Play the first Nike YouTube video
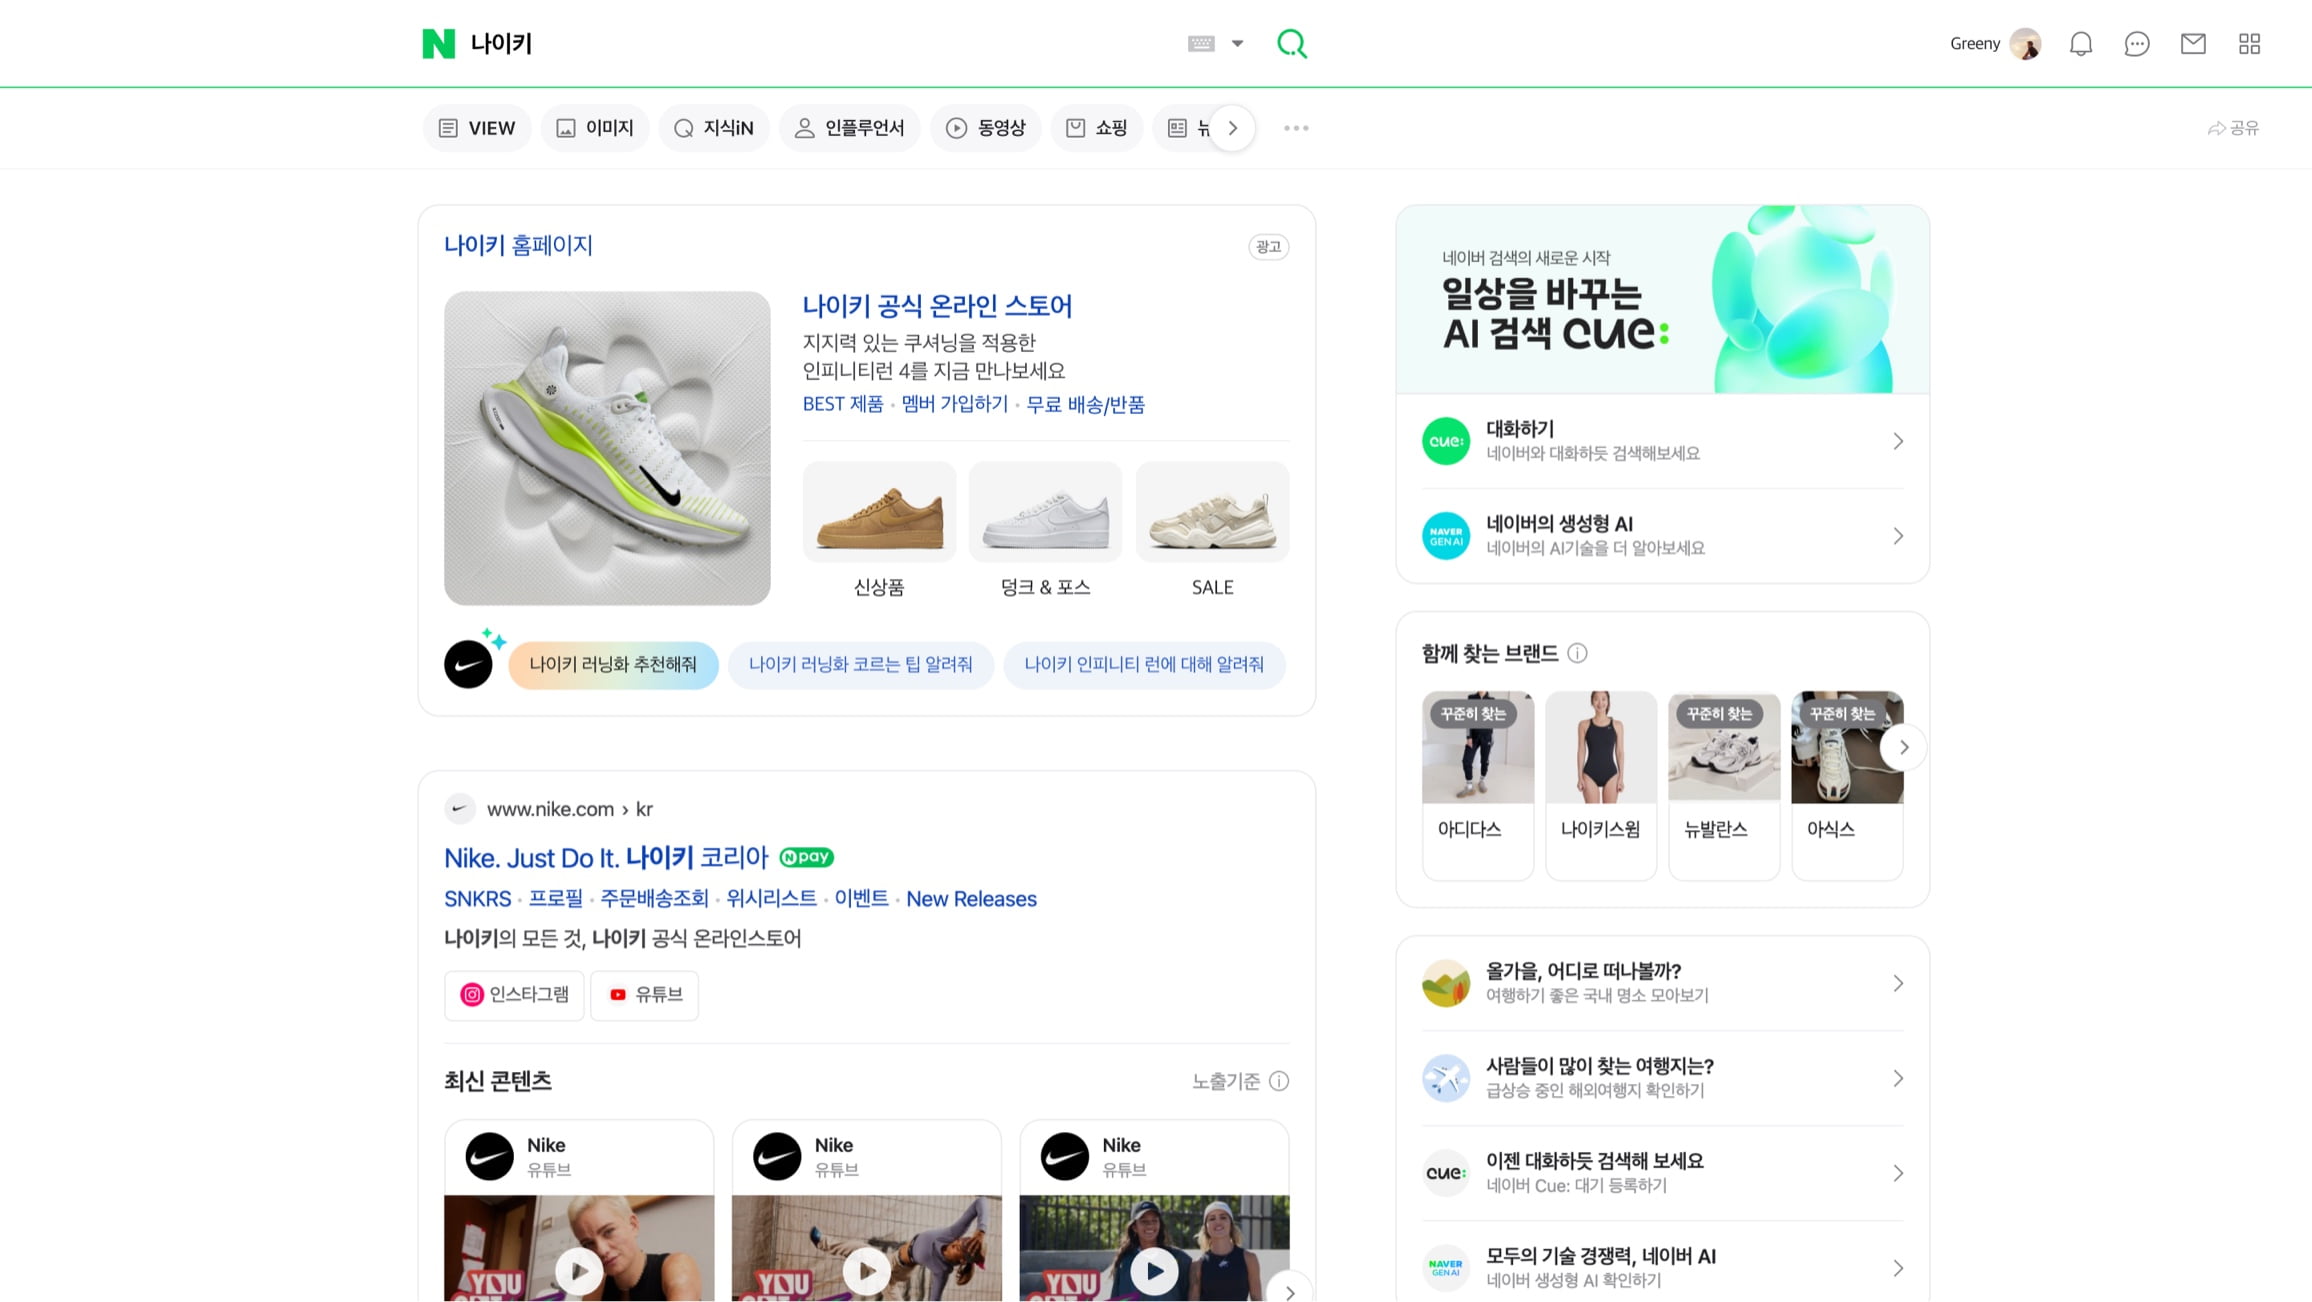Viewport: 2312px width, 1302px height. pos(579,1270)
